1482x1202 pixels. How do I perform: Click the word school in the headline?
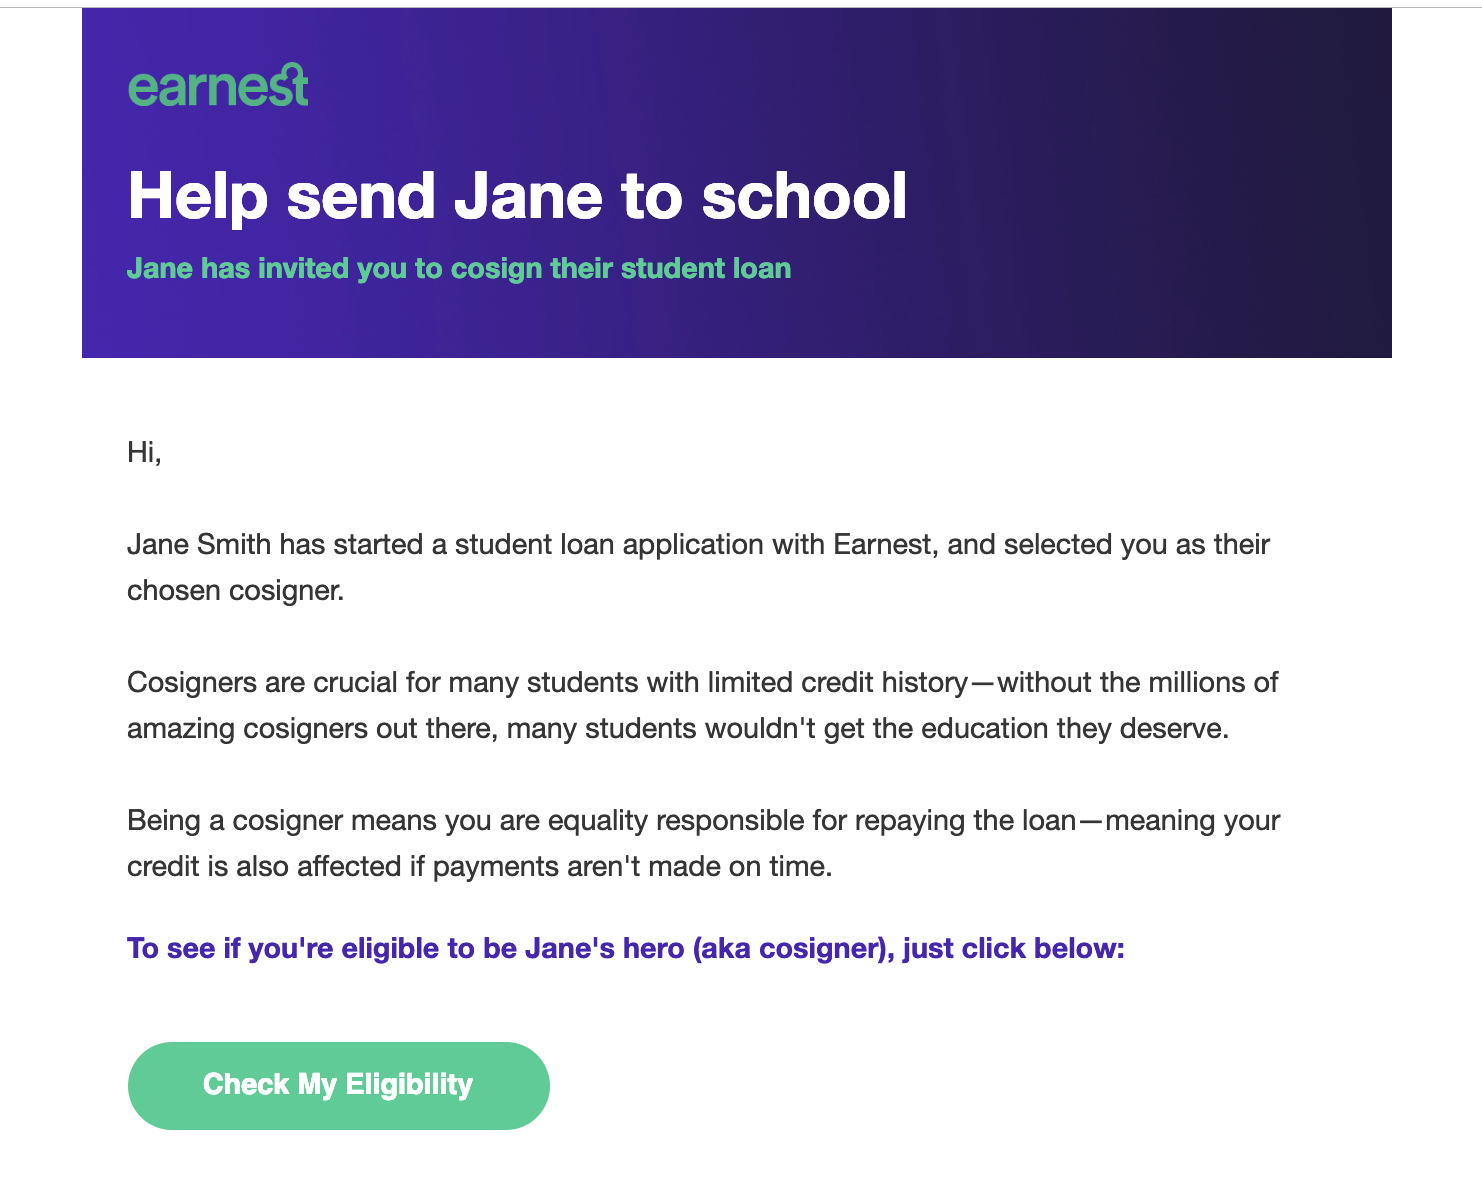[805, 195]
